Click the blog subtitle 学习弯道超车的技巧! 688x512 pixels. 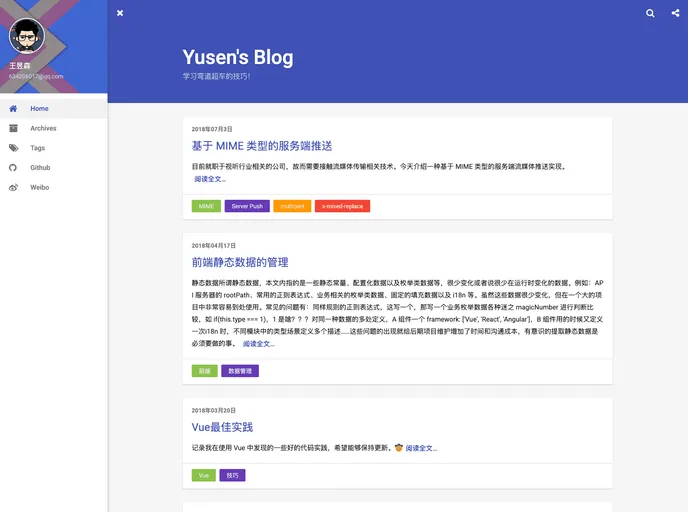pyautogui.click(x=217, y=76)
